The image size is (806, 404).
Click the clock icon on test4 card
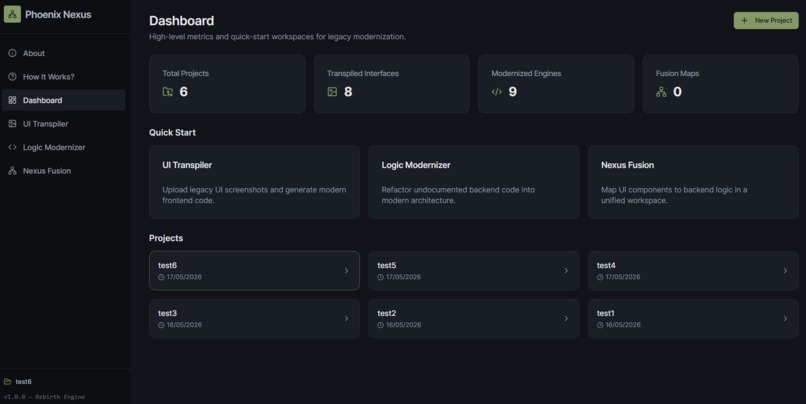[600, 277]
